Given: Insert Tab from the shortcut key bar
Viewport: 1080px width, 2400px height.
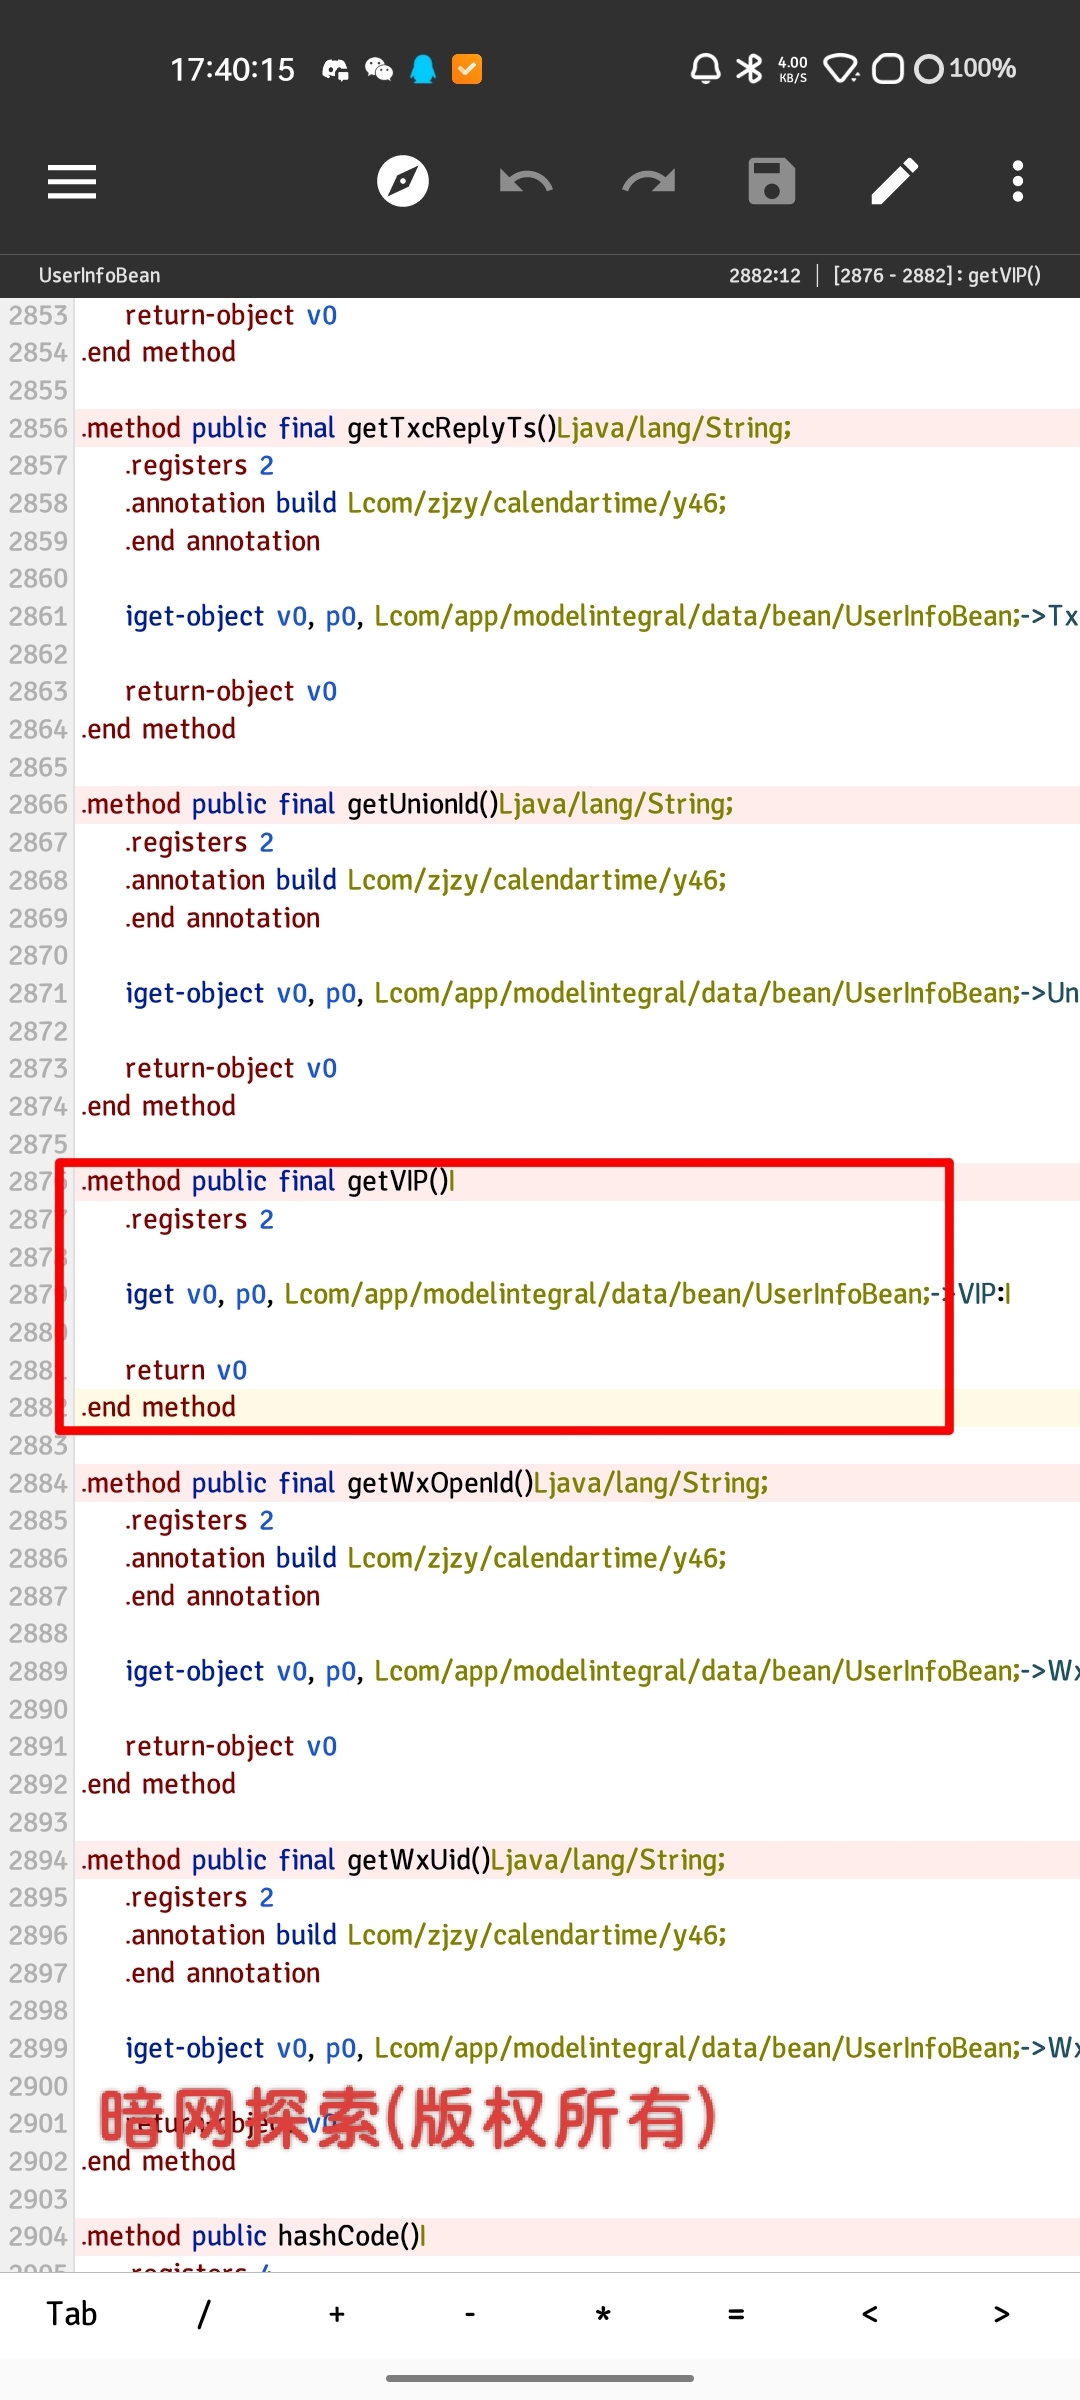Looking at the screenshot, I should click(72, 2314).
